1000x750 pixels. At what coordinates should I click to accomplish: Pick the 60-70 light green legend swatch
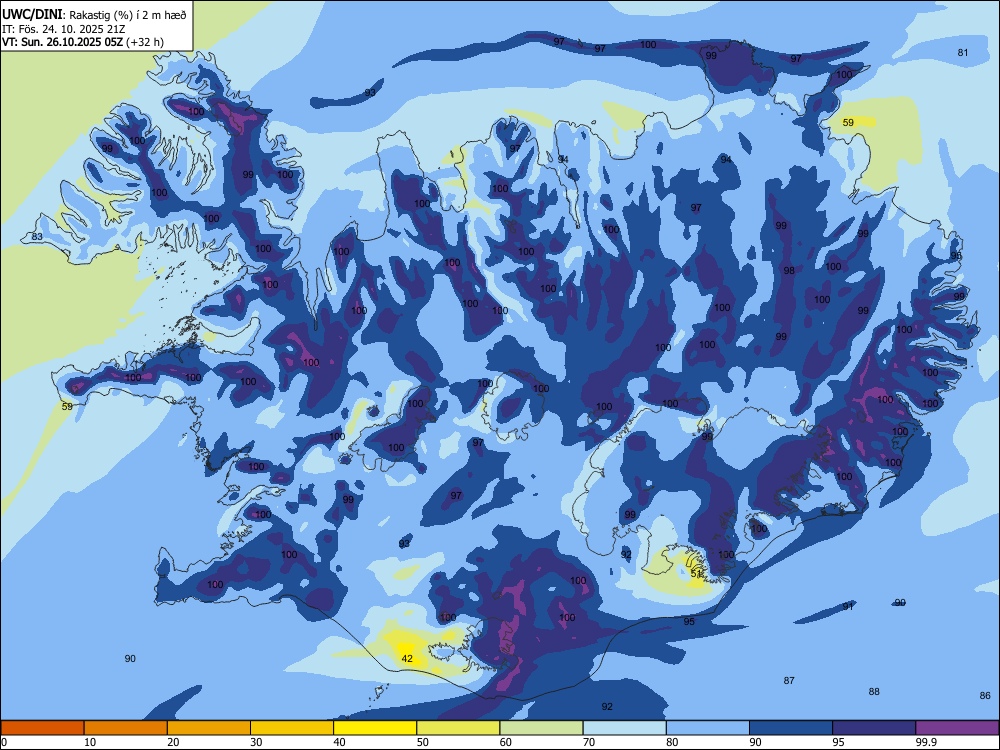tap(541, 728)
